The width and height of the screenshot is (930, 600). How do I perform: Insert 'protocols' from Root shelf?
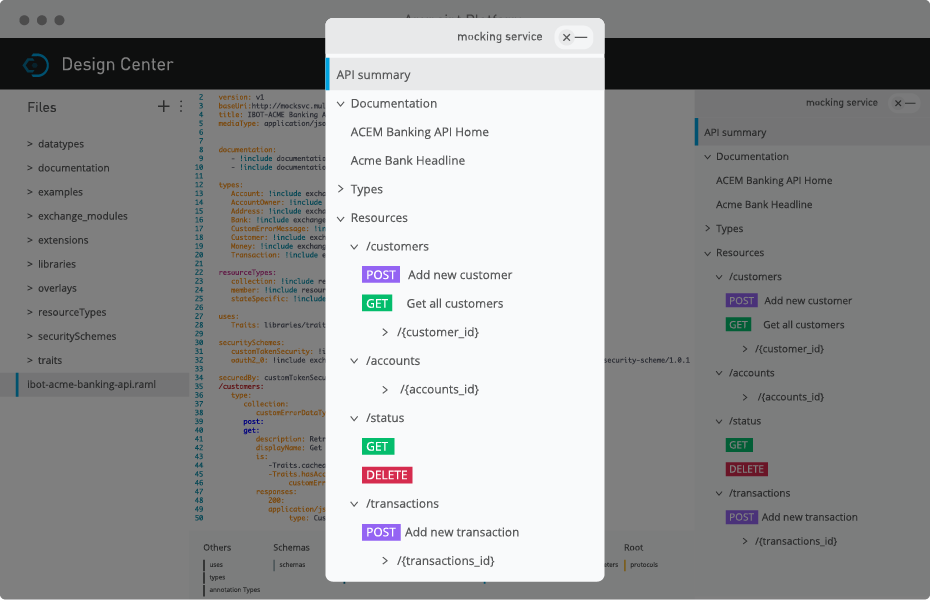pos(644,565)
